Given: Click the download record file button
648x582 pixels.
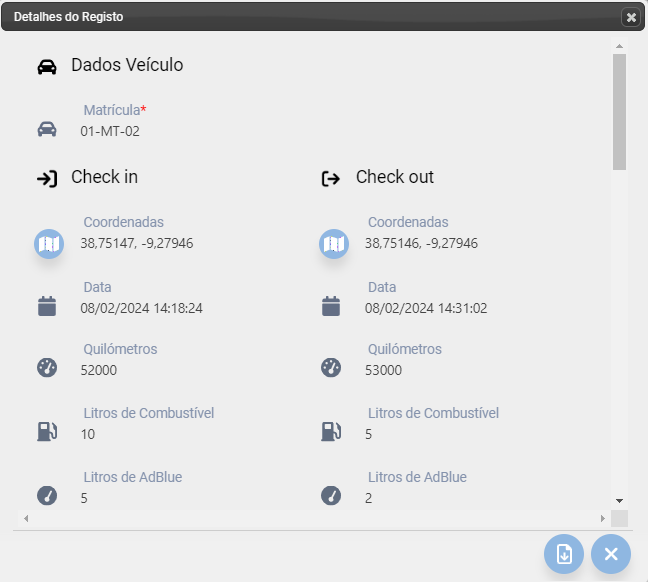Looking at the screenshot, I should [564, 554].
